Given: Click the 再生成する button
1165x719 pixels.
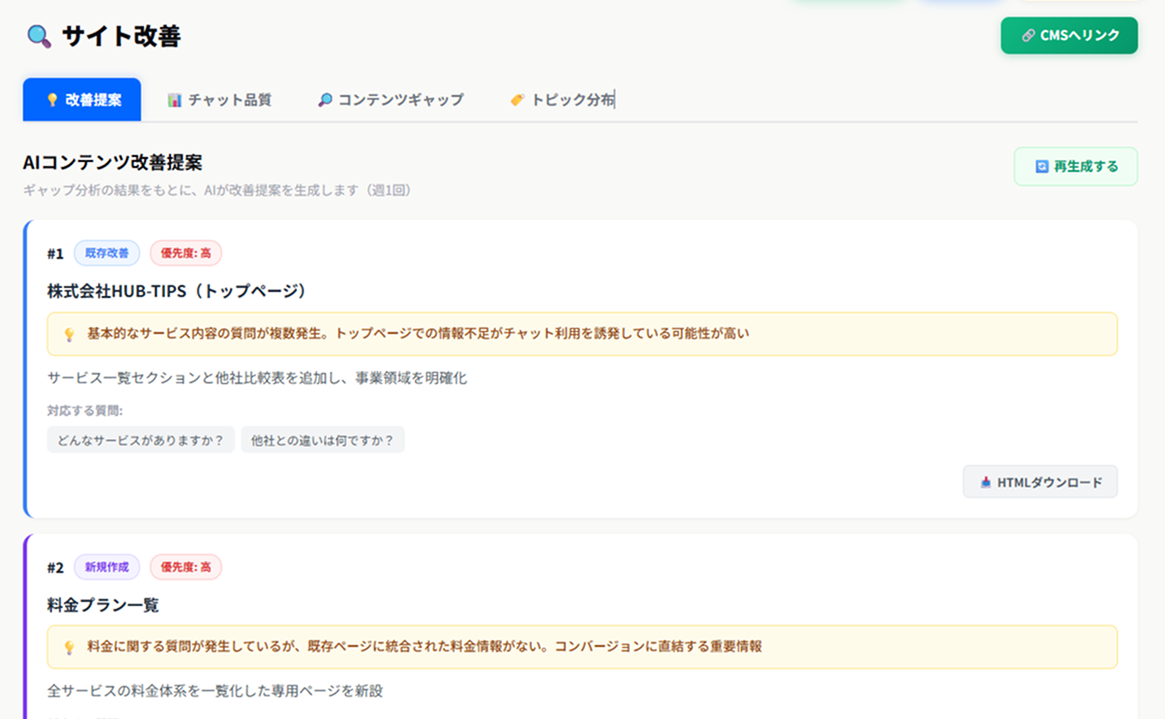Looking at the screenshot, I should point(1076,166).
